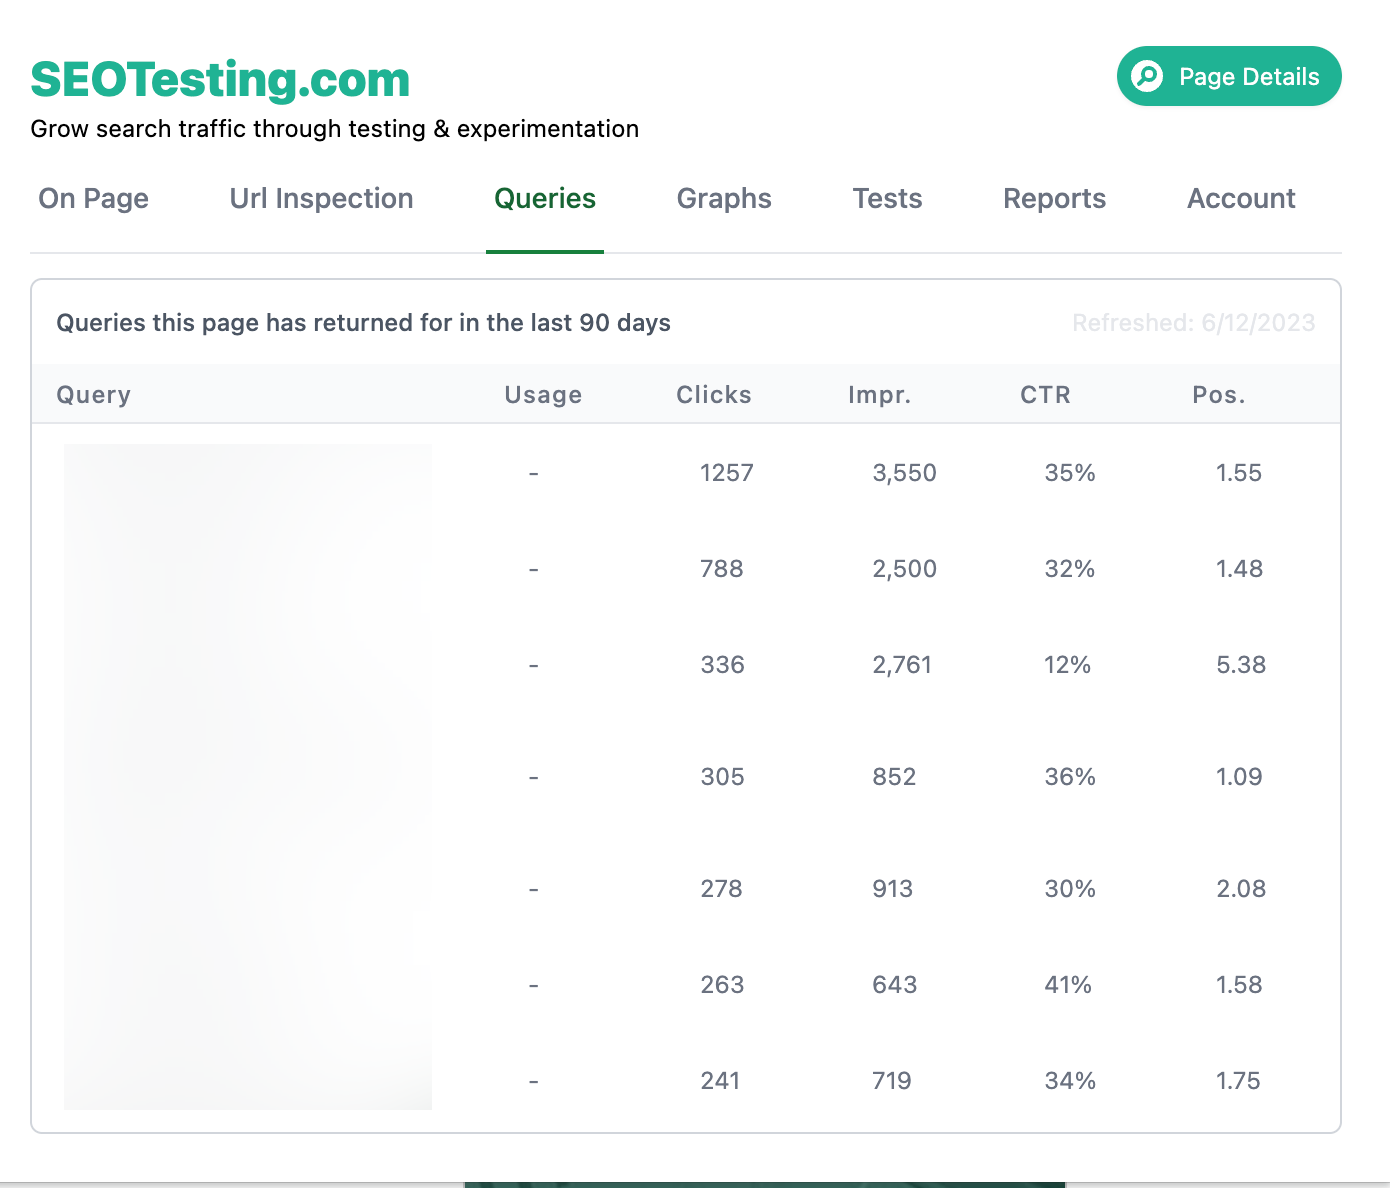The height and width of the screenshot is (1188, 1390).
Task: Click the SEOTesting.com logo link
Action: (220, 80)
